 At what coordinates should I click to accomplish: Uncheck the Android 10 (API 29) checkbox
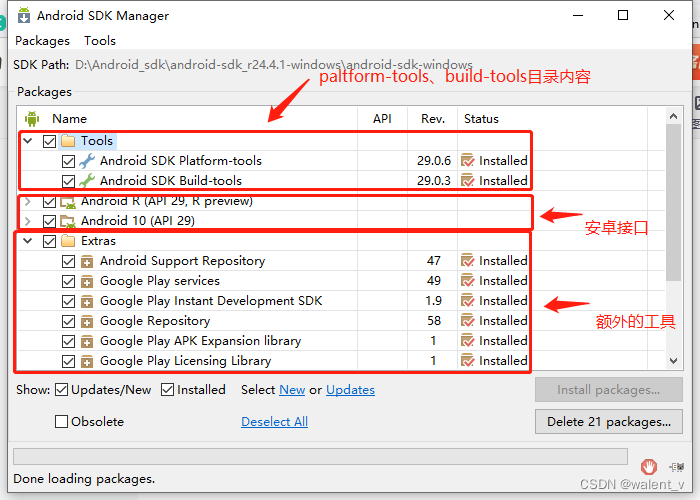click(x=49, y=221)
